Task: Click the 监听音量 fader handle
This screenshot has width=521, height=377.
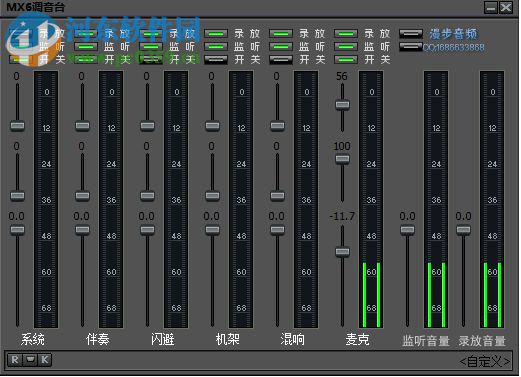Action: click(407, 230)
